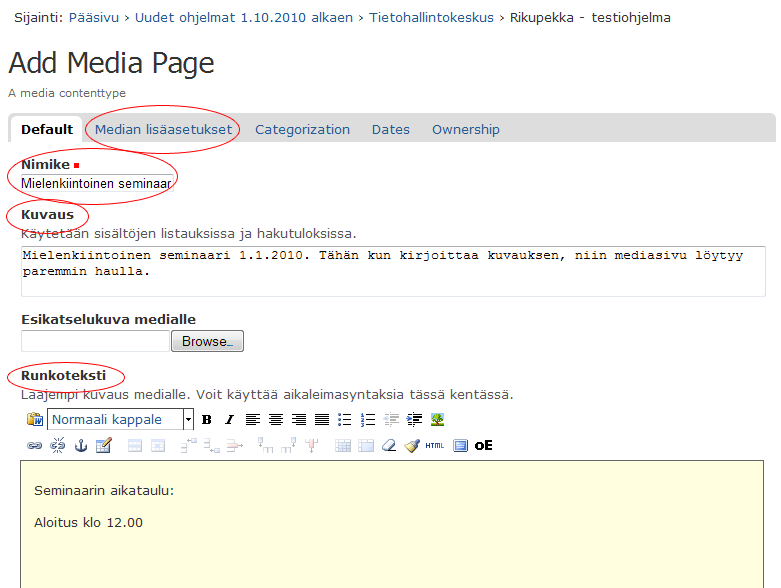The image size is (781, 588).
Task: Toggle italic formatting
Action: click(x=229, y=420)
